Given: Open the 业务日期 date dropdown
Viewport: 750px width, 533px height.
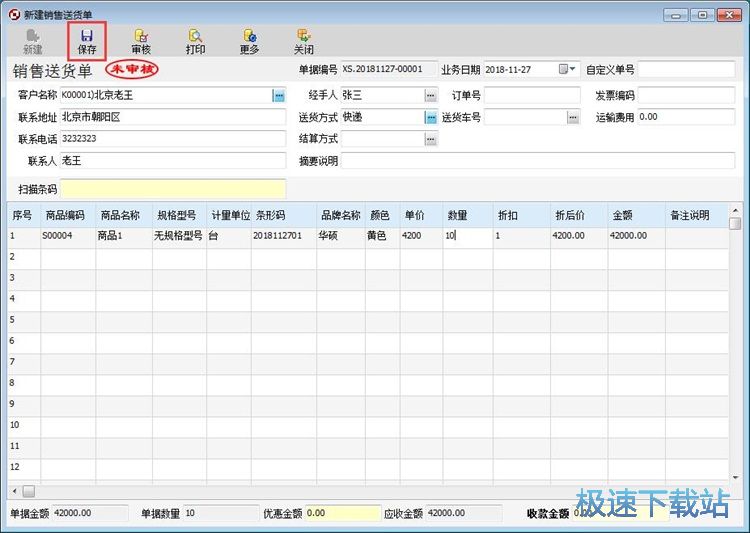Looking at the screenshot, I should click(x=567, y=69).
